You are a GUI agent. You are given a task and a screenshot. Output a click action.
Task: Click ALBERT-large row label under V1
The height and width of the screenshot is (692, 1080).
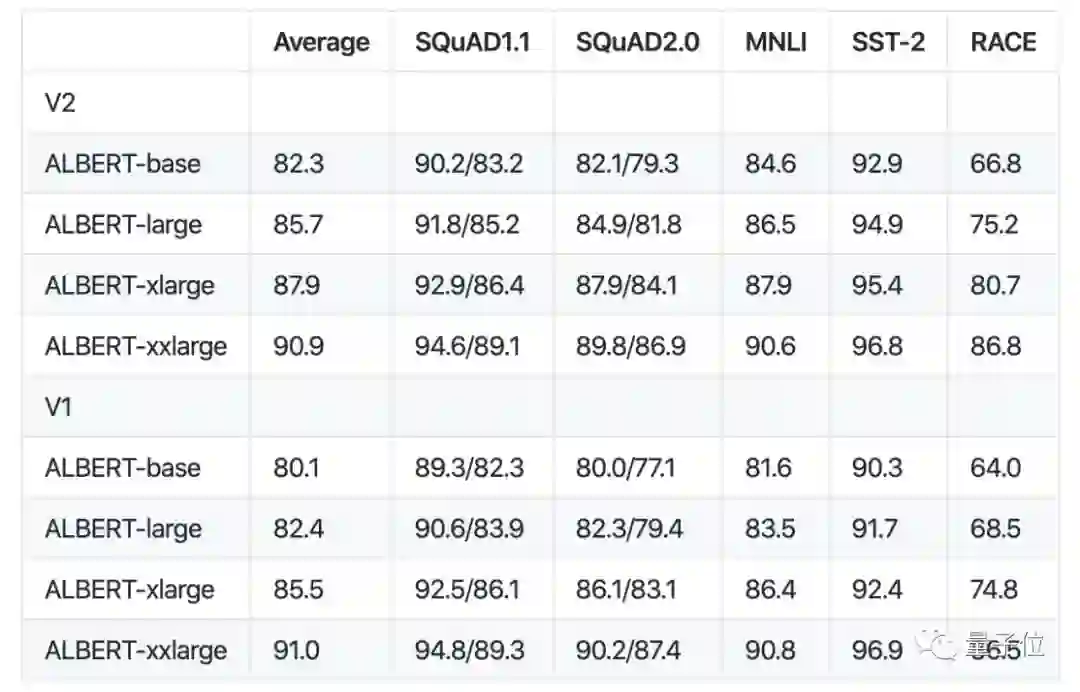[123, 529]
